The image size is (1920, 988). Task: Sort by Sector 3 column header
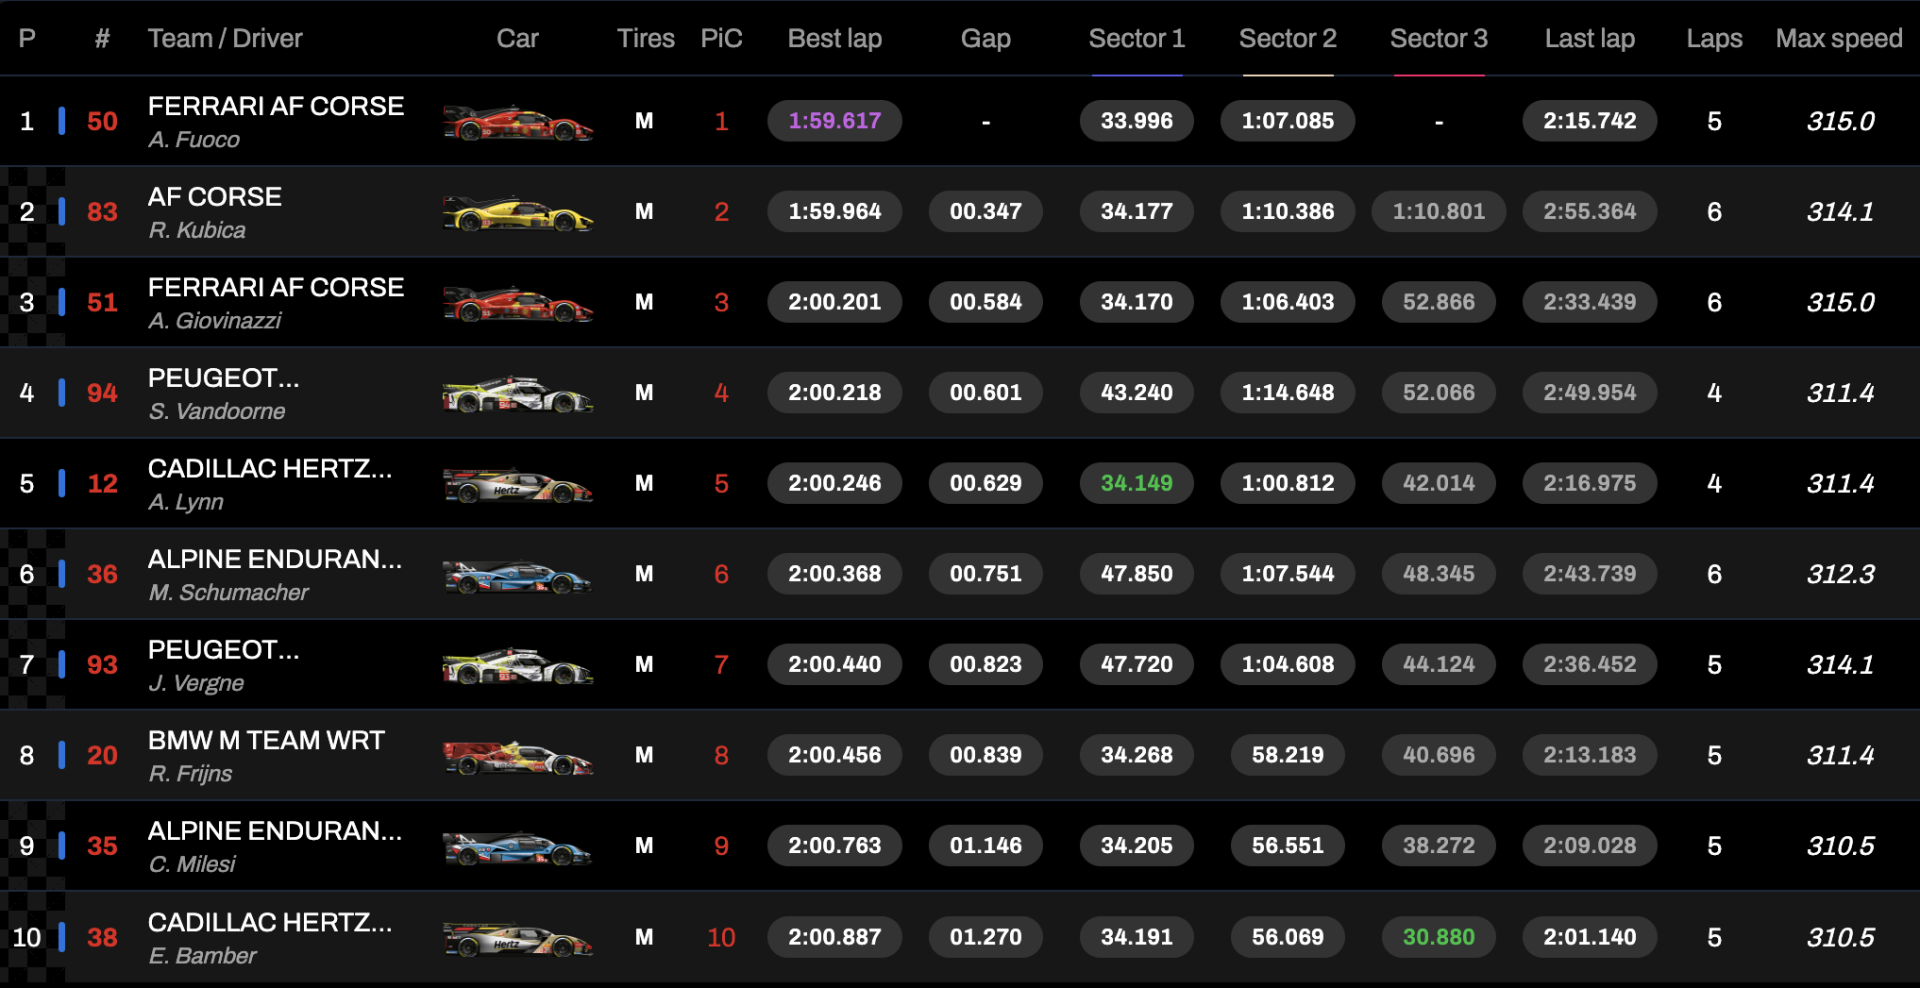click(1438, 39)
